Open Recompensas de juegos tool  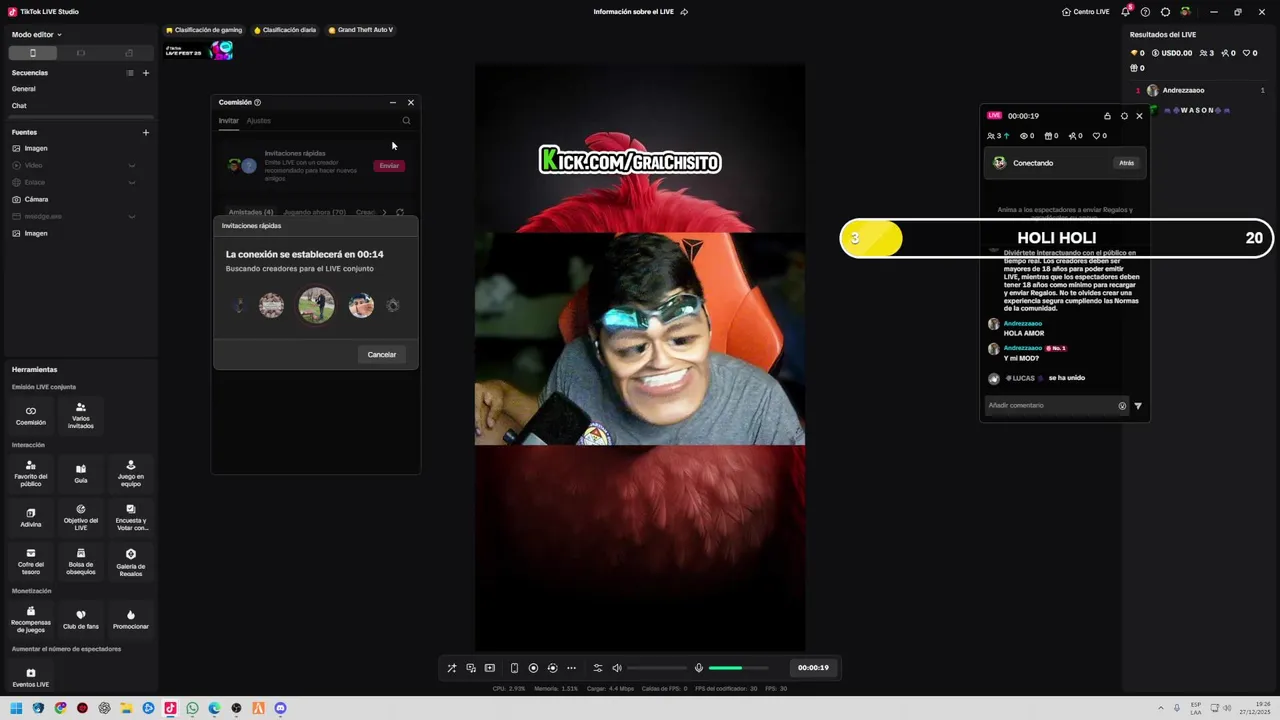pyautogui.click(x=31, y=619)
